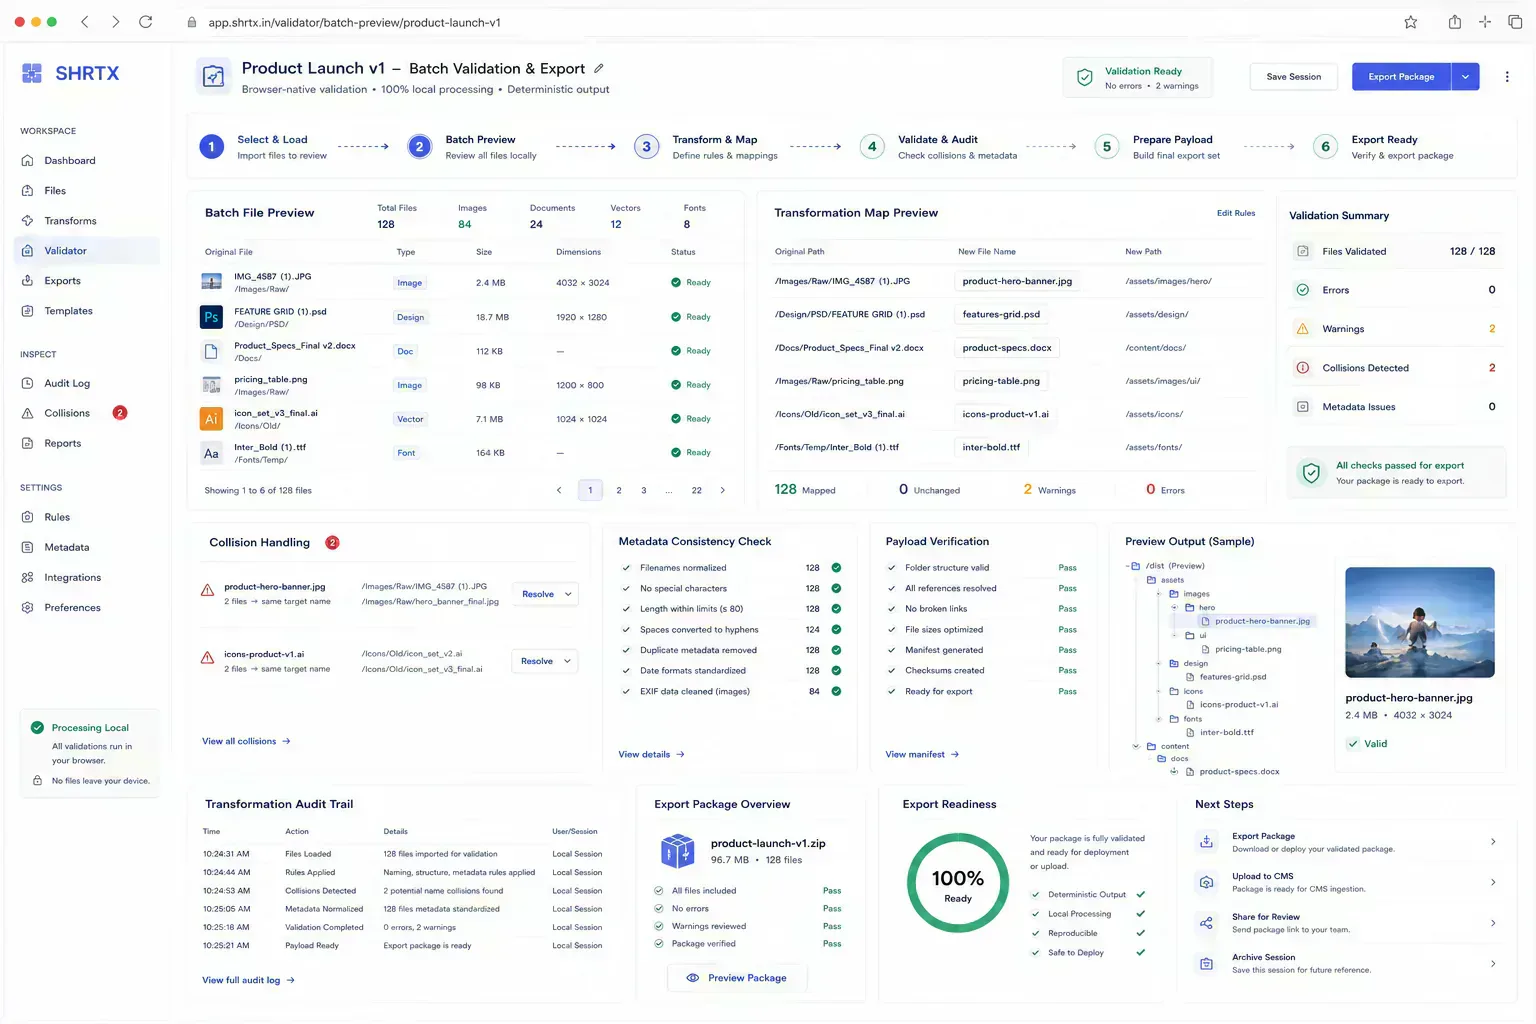Open the Export Package dropdown arrow
The height and width of the screenshot is (1024, 1536).
(x=1466, y=77)
